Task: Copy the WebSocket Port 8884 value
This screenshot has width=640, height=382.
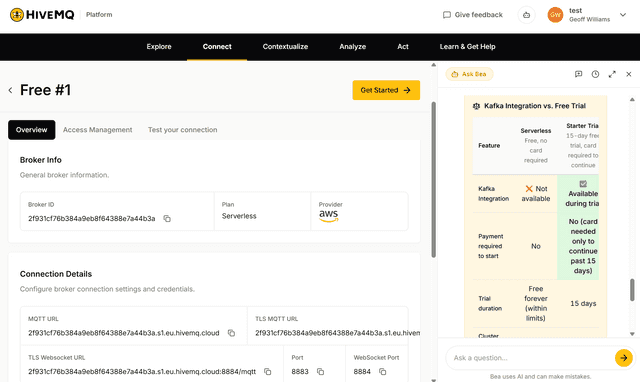Action: (x=382, y=372)
